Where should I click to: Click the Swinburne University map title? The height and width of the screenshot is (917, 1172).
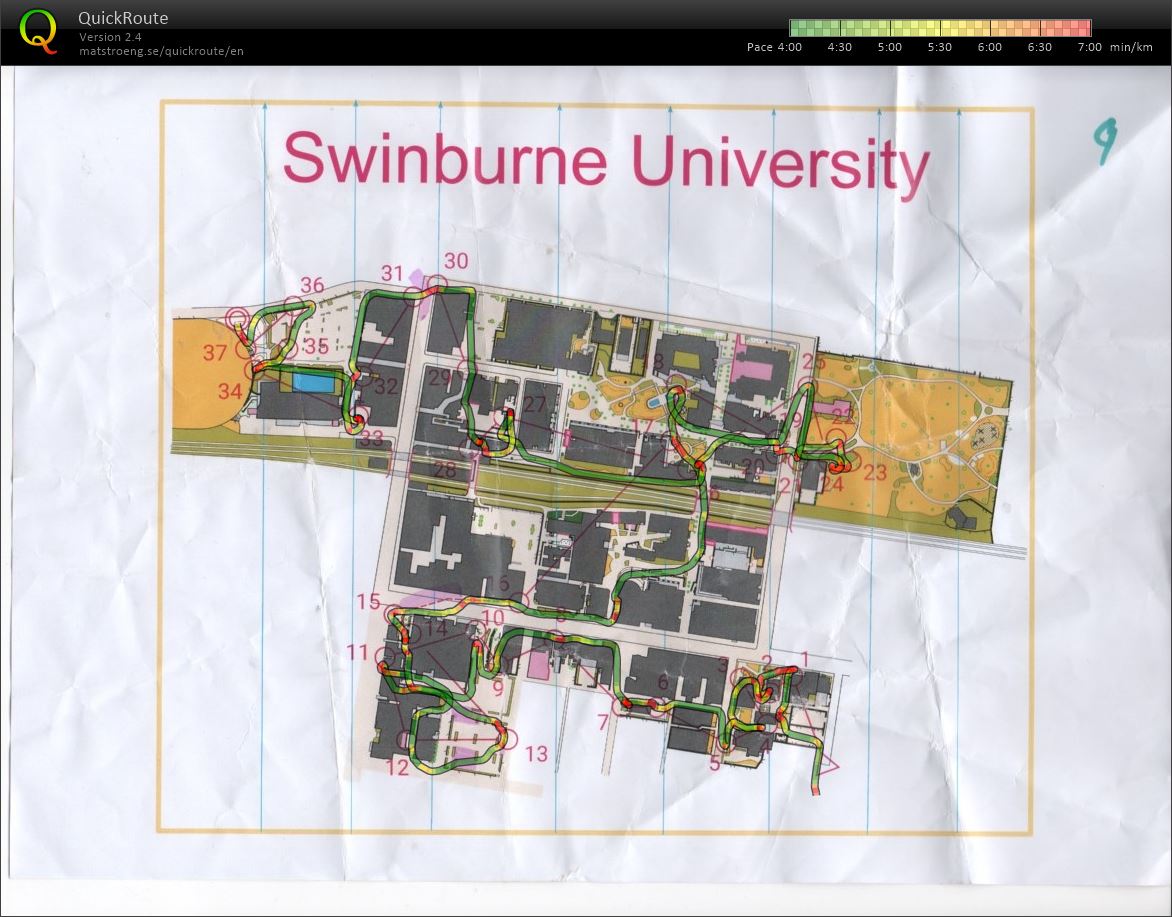pos(606,162)
